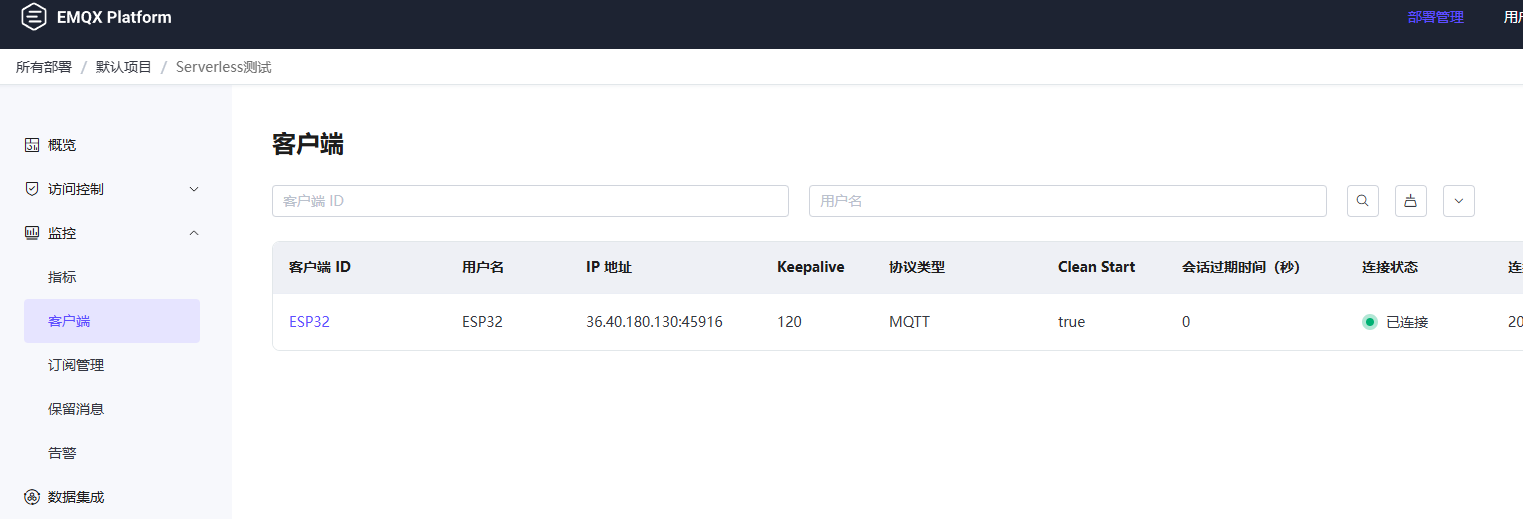This screenshot has height=519, width=1523.
Task: Click the 访问控制 shield icon
Action: [32, 189]
